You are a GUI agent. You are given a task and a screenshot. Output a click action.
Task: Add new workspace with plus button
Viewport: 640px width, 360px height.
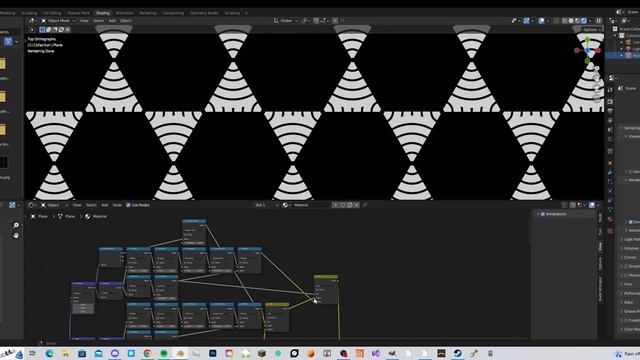coord(246,13)
